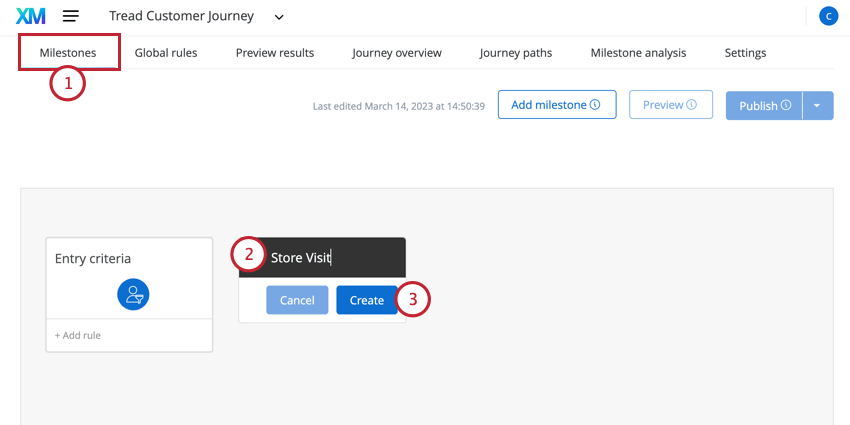Open the Global rules tab
This screenshot has width=850, height=425.
(x=166, y=53)
